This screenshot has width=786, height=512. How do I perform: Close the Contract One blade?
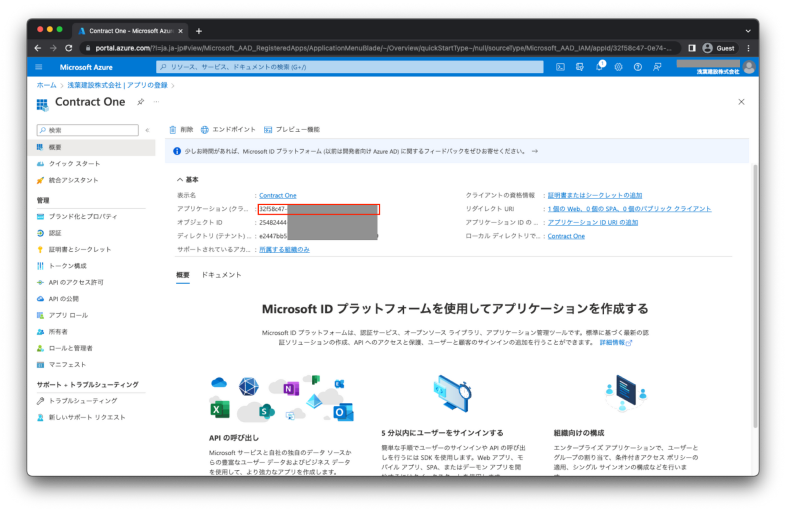[x=741, y=102]
